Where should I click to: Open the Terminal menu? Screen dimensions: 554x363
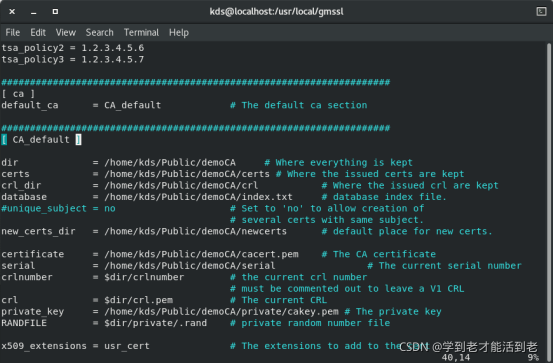point(141,33)
